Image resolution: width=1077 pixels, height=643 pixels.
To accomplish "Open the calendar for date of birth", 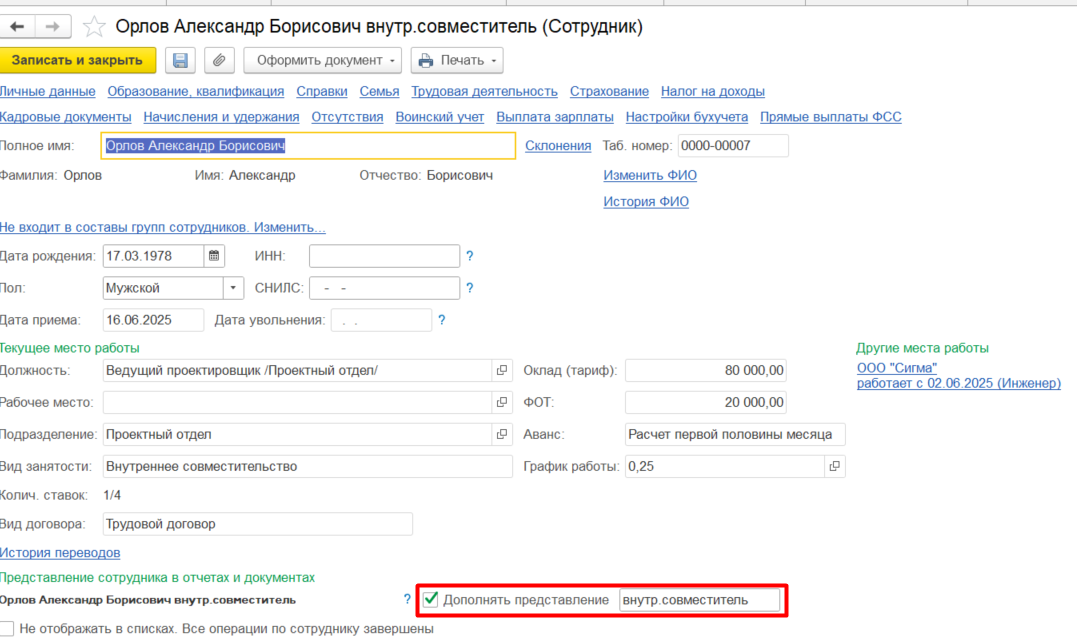I will [214, 256].
